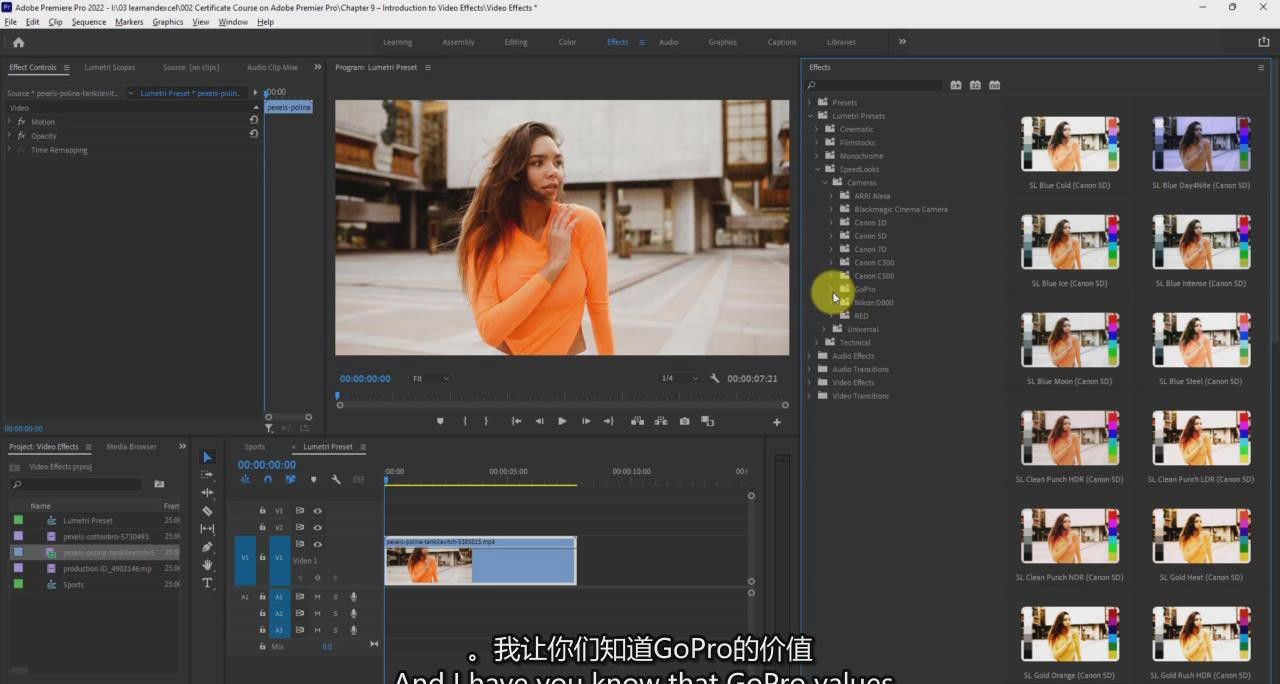Expand the Motion effect properties

tap(10, 122)
